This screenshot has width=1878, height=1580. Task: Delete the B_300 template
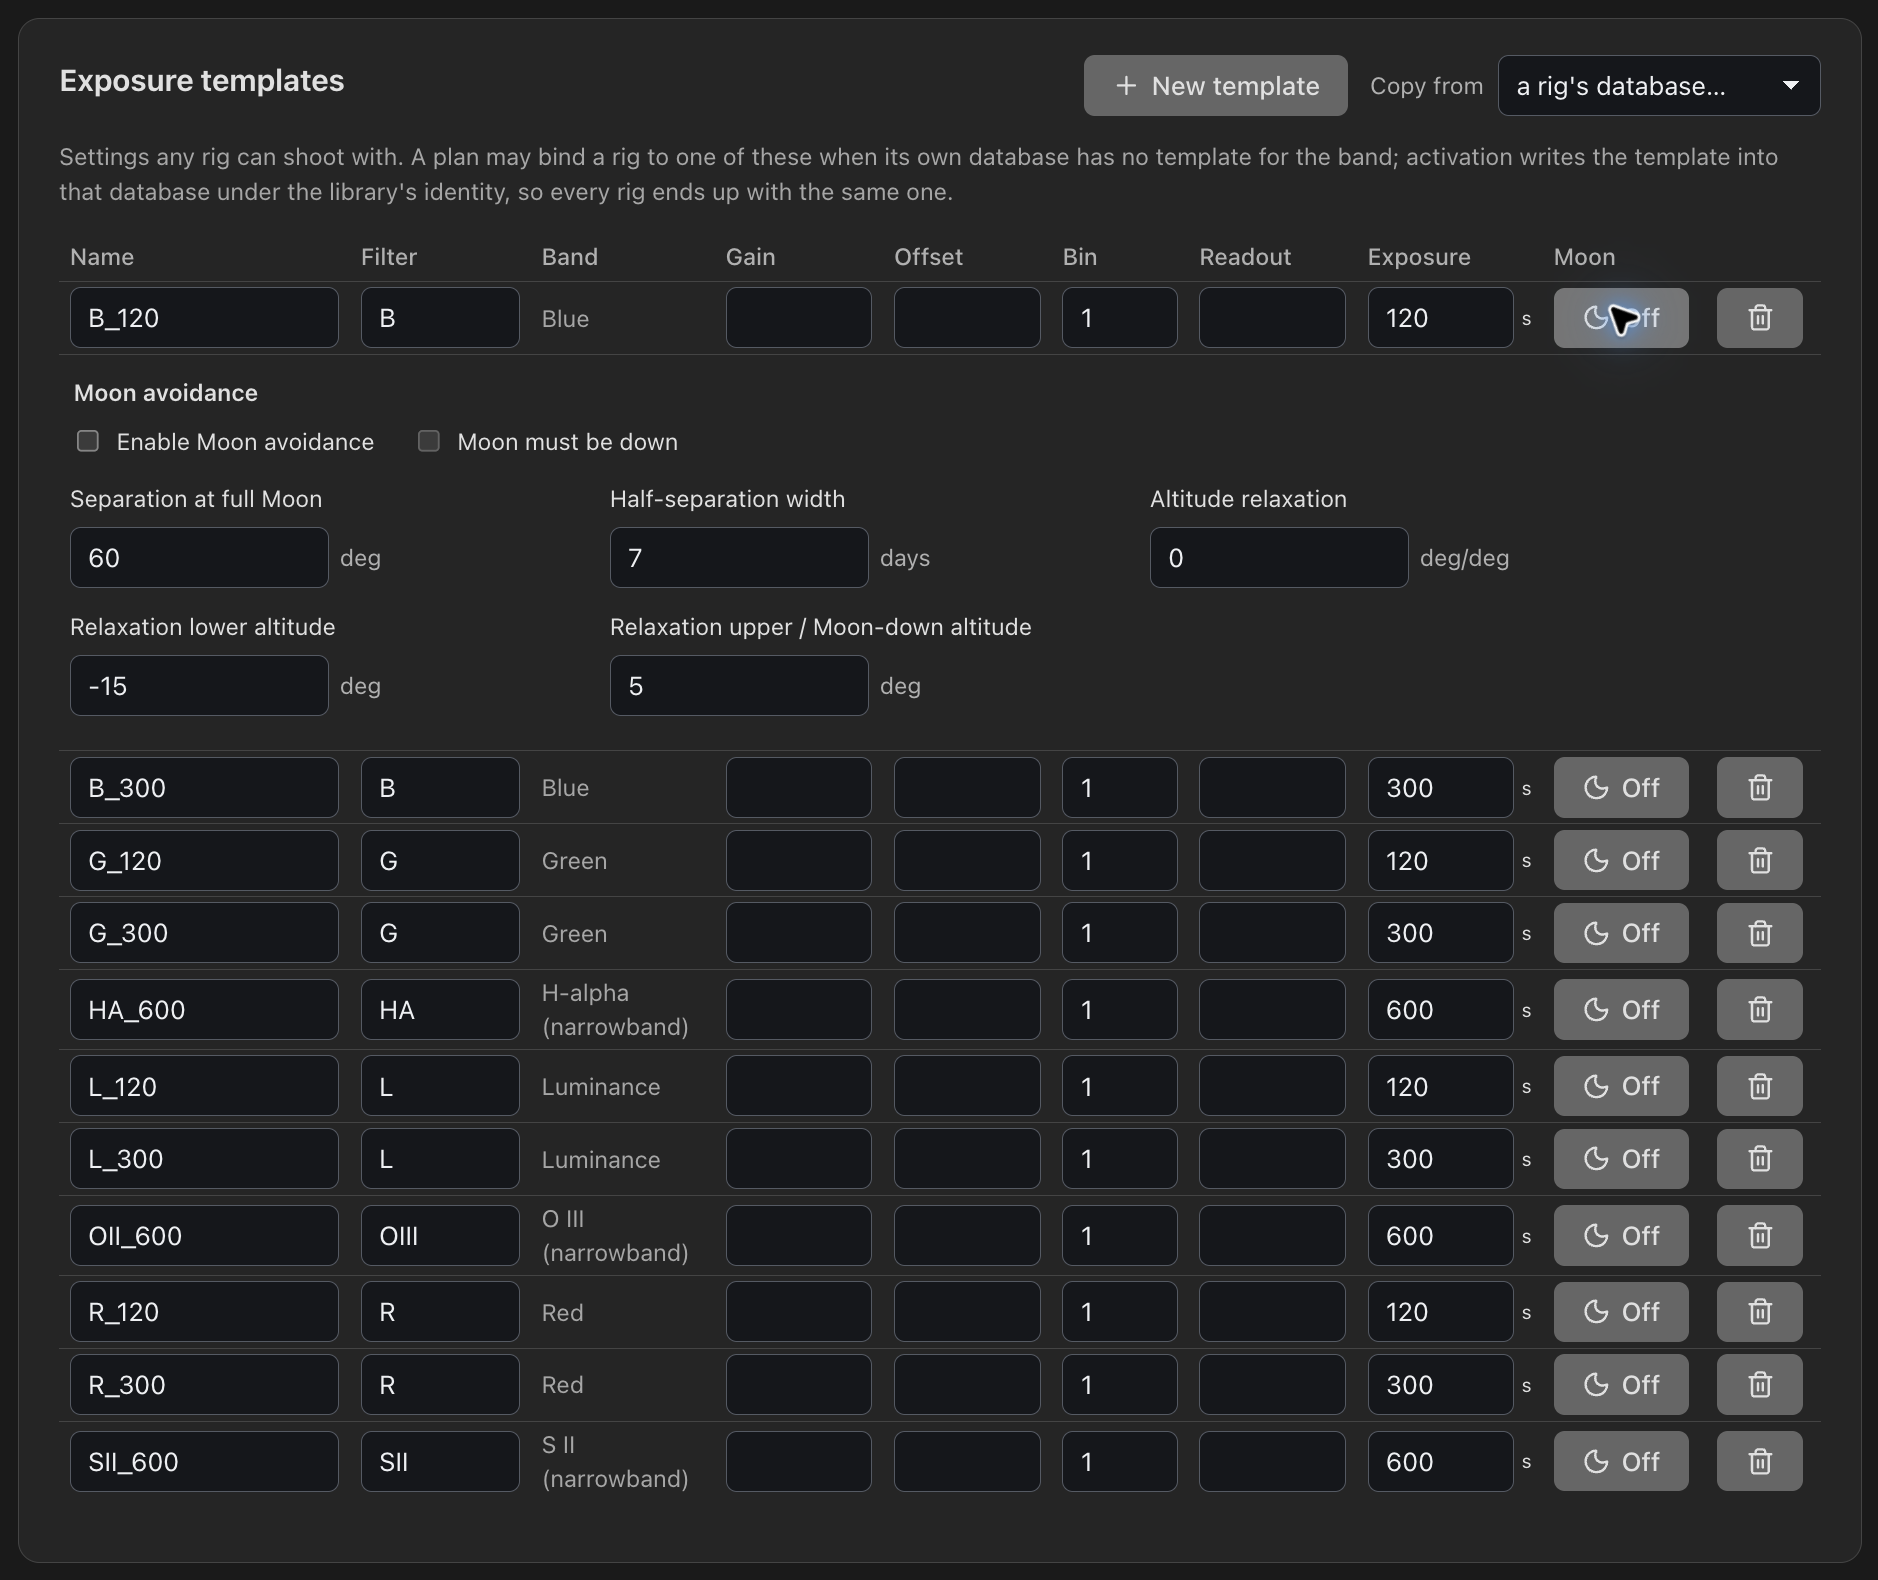click(x=1759, y=788)
